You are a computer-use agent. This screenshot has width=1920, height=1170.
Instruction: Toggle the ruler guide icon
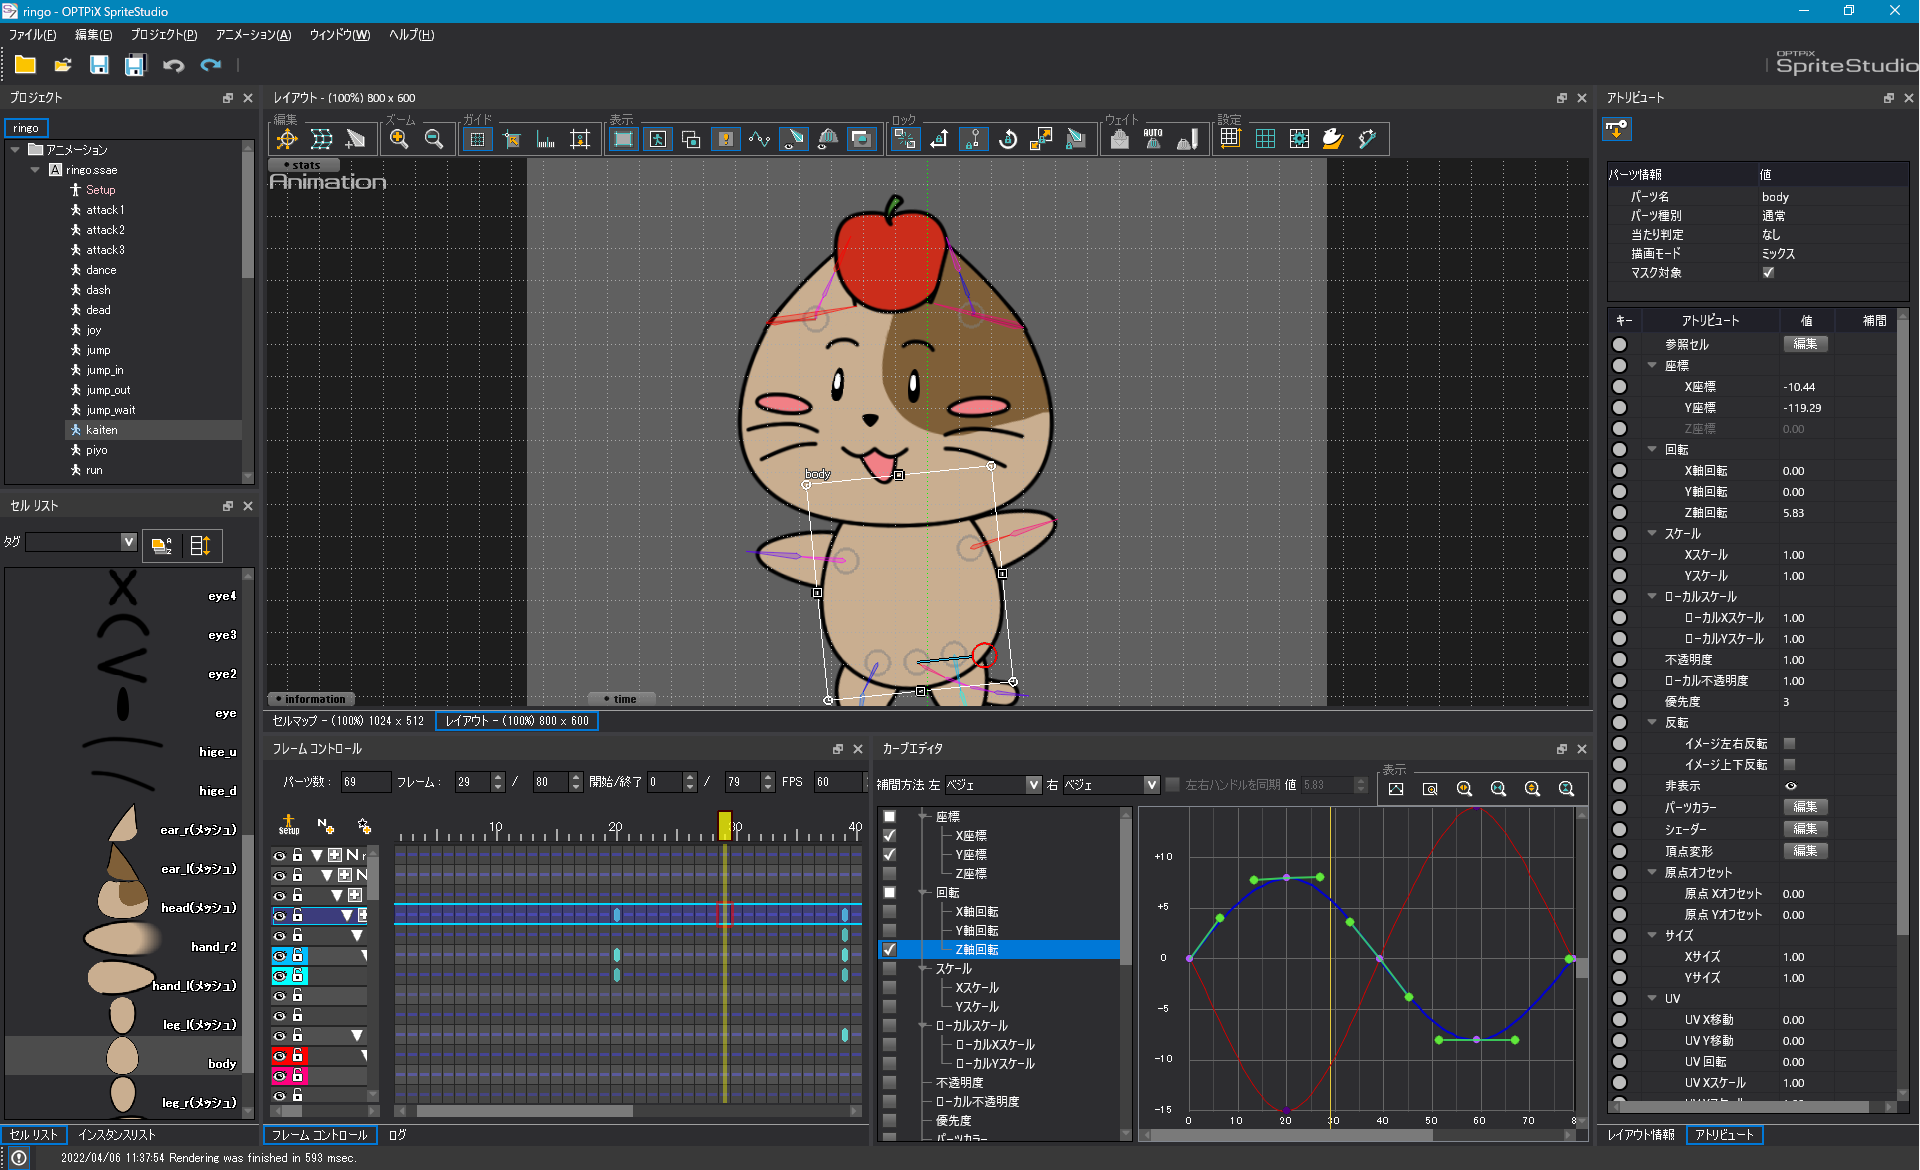pyautogui.click(x=545, y=139)
